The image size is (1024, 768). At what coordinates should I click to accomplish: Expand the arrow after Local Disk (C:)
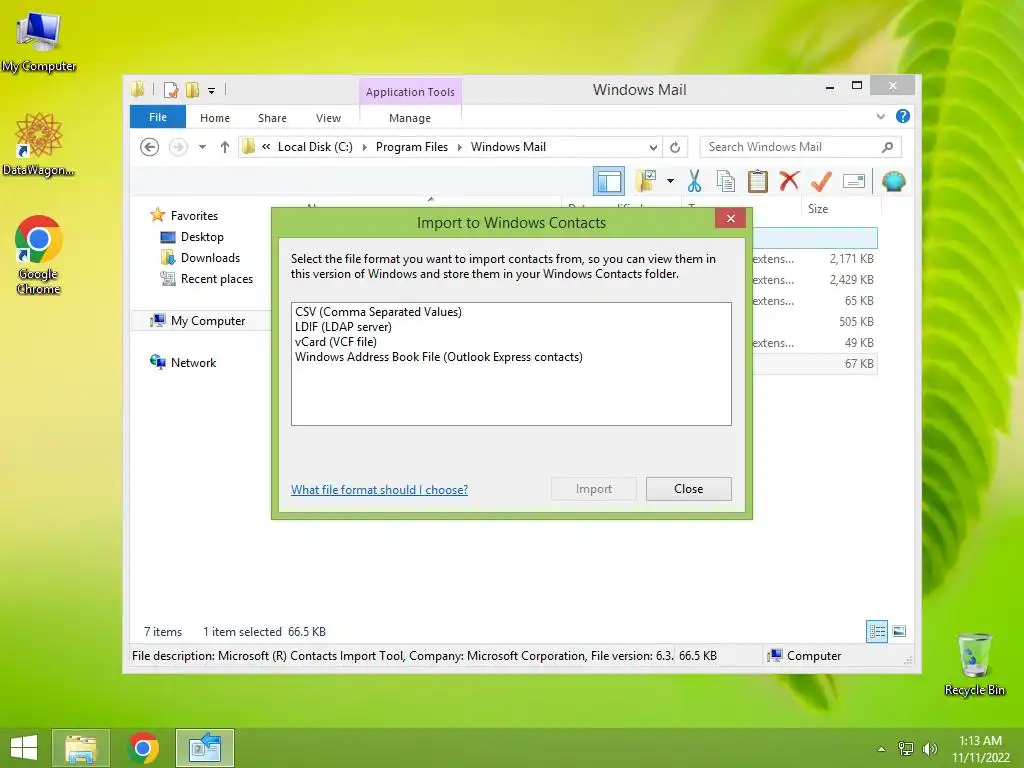364,148
